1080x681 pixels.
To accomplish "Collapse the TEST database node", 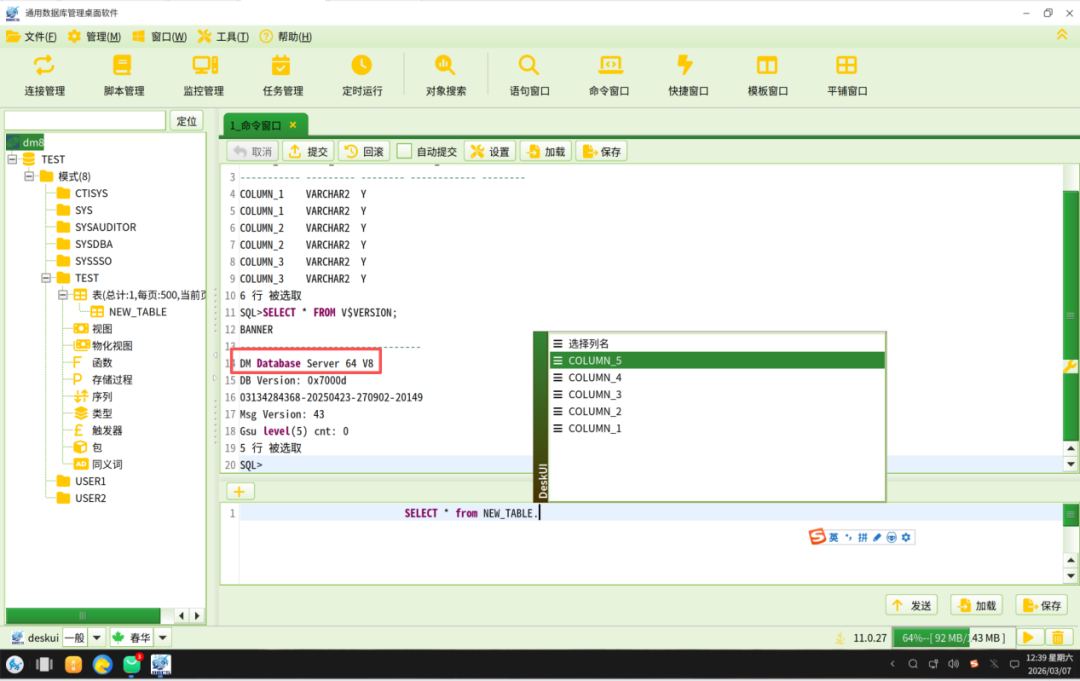I will pyautogui.click(x=12, y=159).
